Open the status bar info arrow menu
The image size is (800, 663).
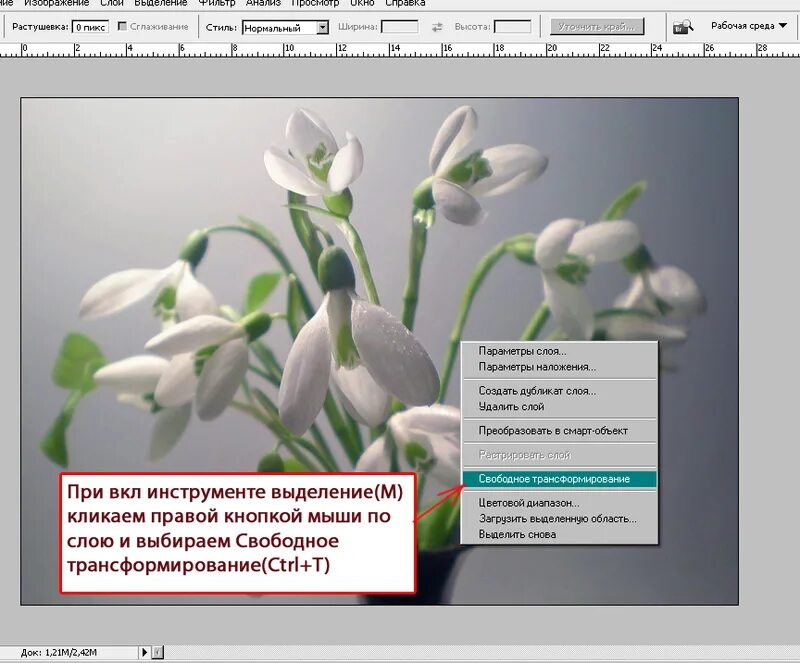click(144, 652)
